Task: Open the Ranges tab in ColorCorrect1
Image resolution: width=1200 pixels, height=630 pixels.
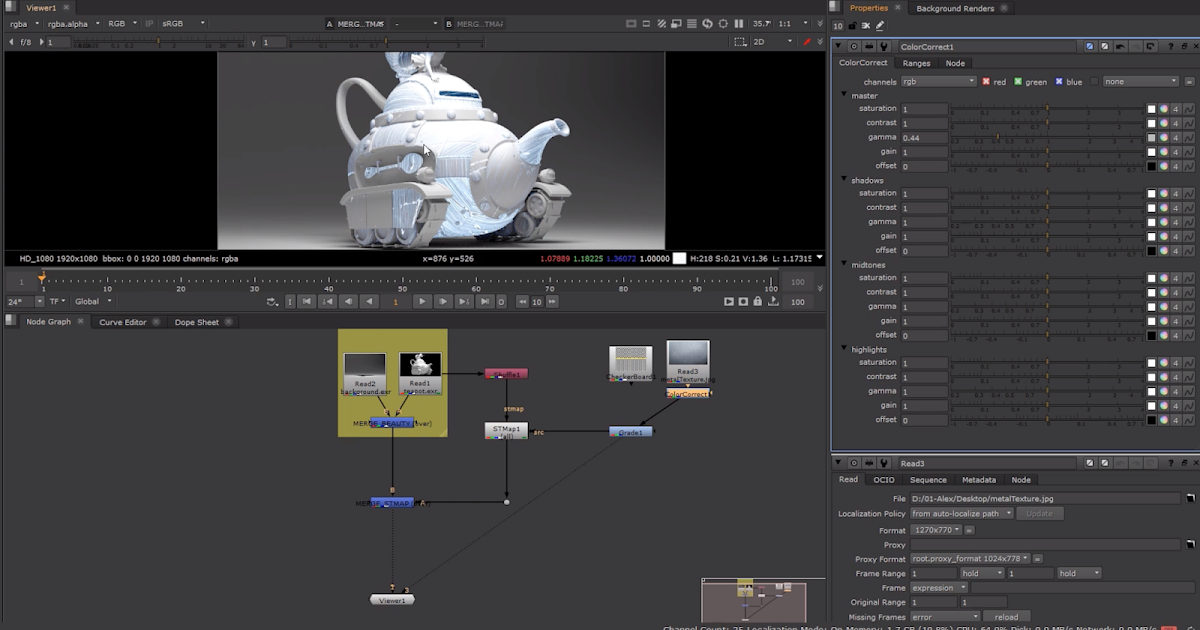Action: tap(916, 63)
